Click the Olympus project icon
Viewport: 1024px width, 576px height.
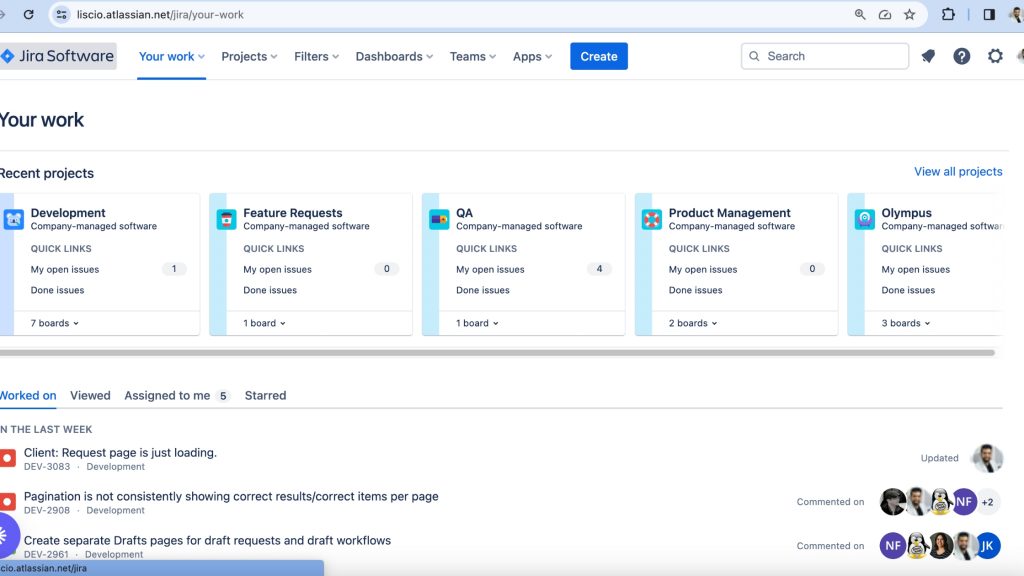[865, 219]
